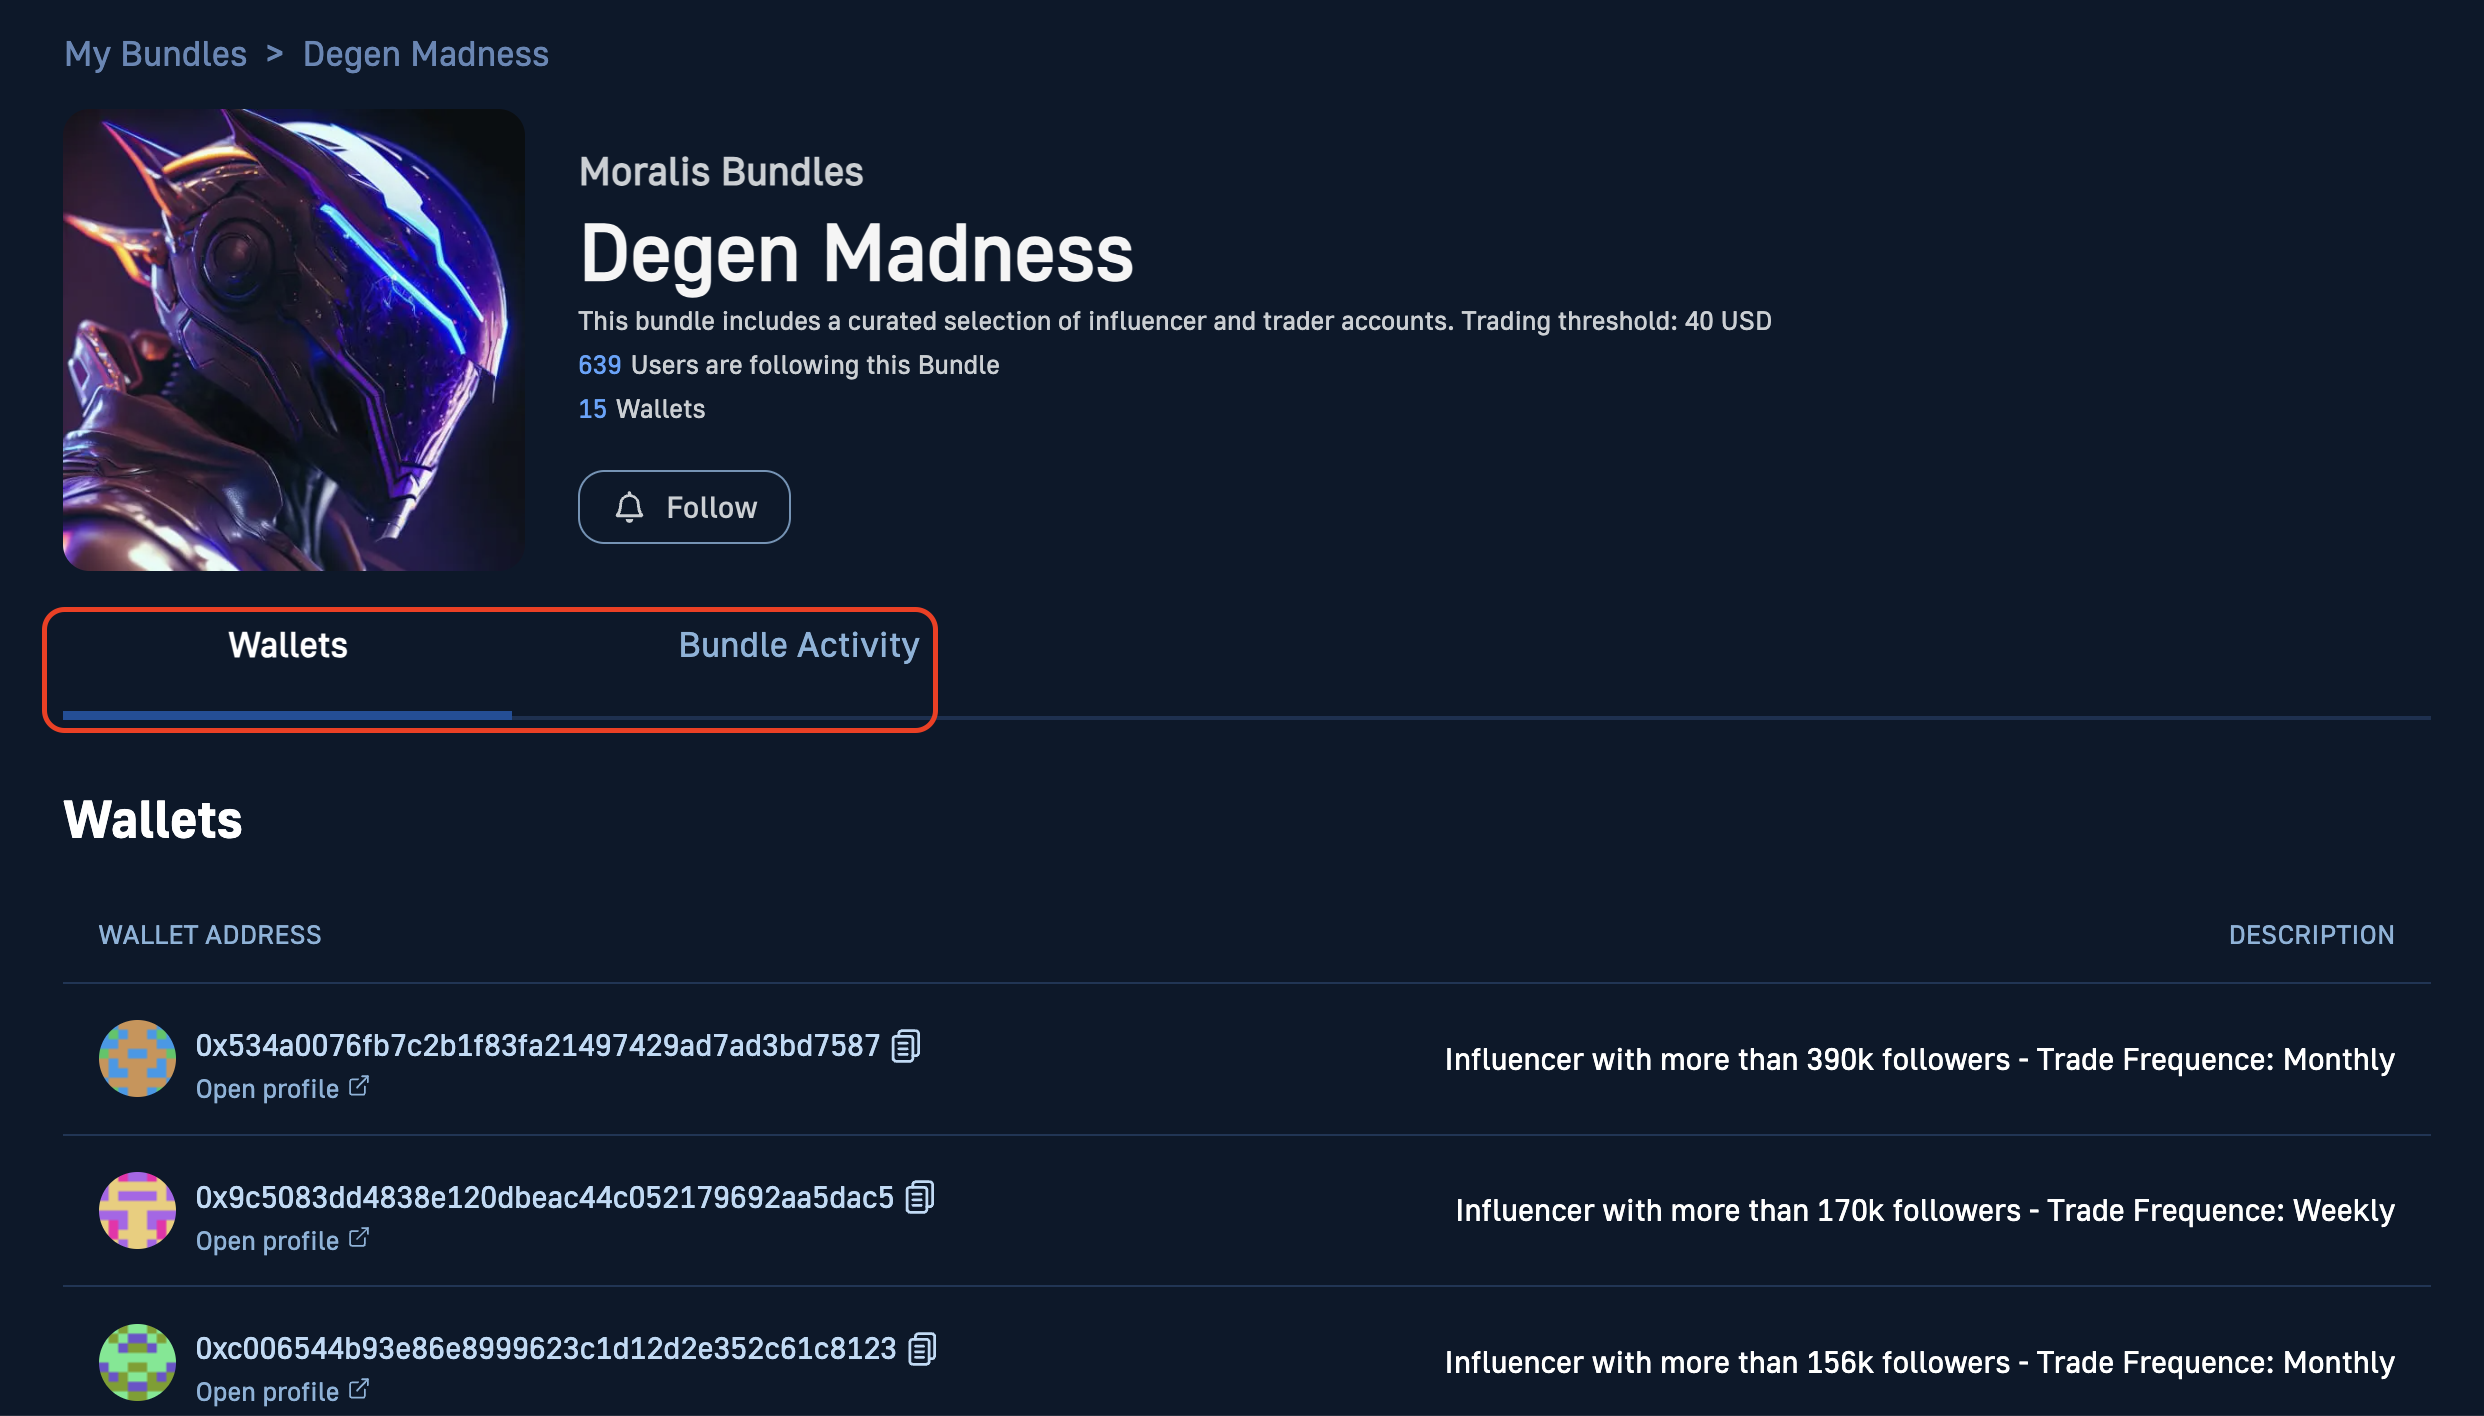
Task: Click description with 156k followers
Action: tap(1919, 1363)
